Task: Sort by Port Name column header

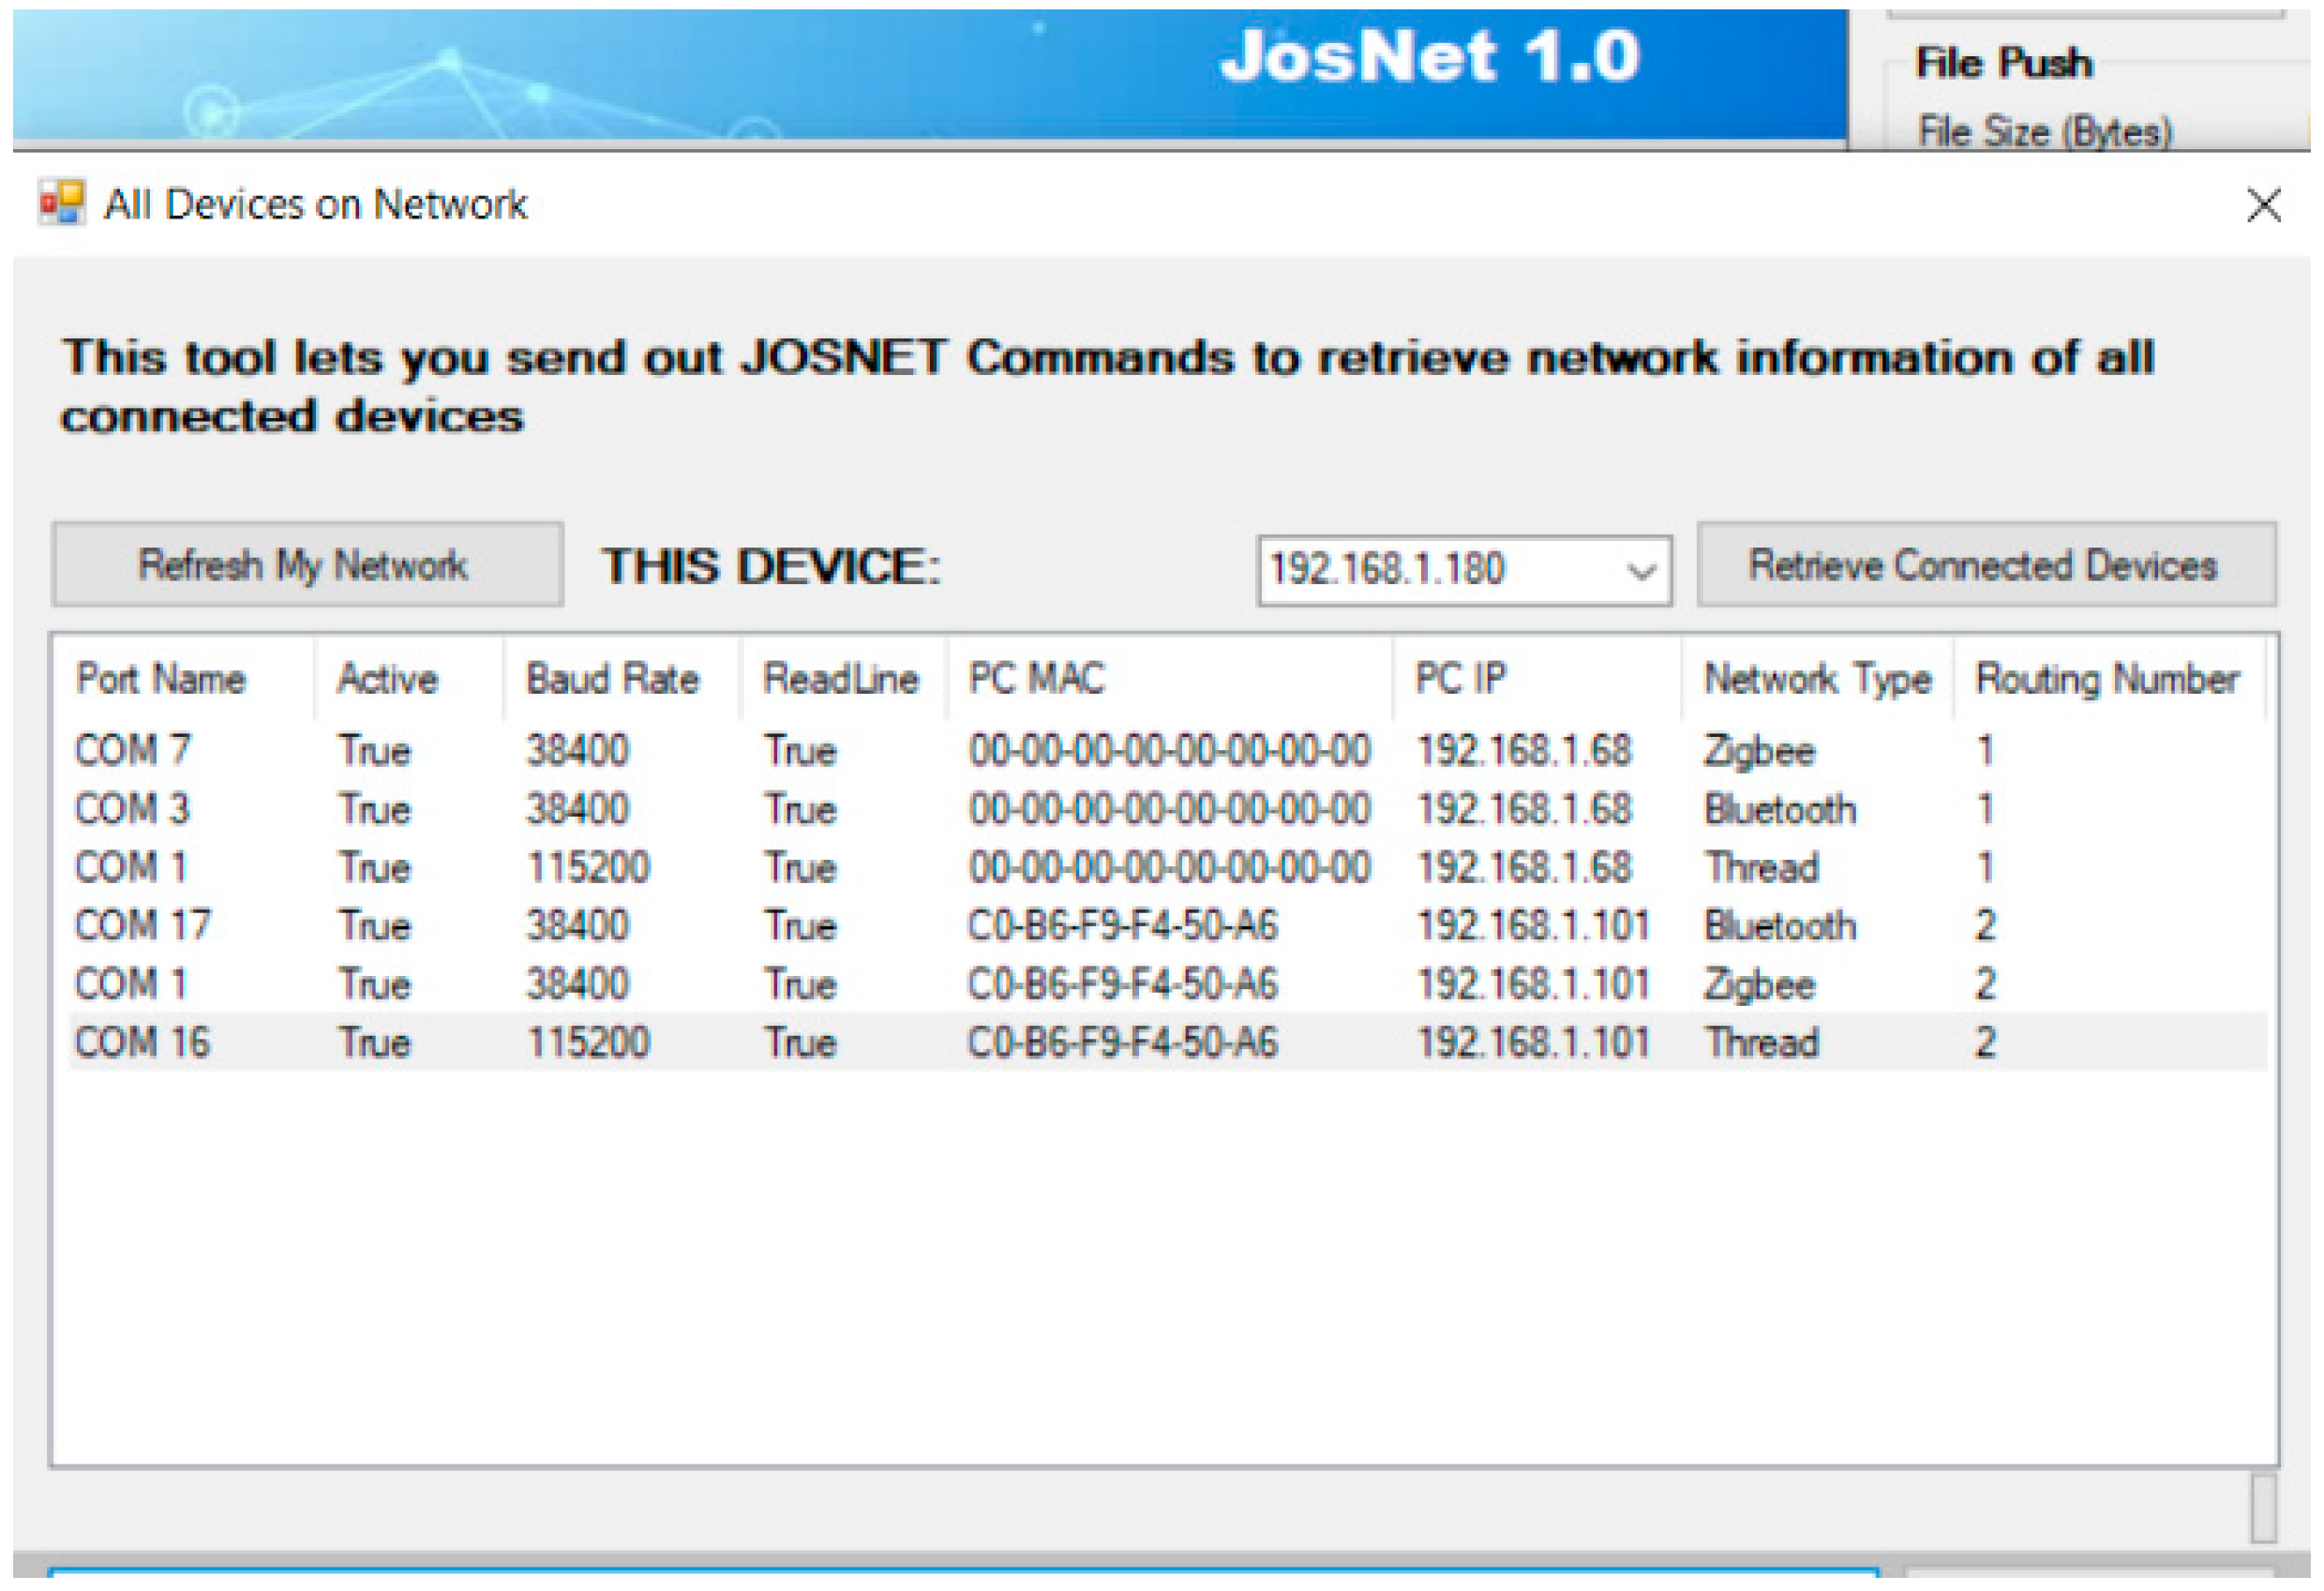Action: pos(160,680)
